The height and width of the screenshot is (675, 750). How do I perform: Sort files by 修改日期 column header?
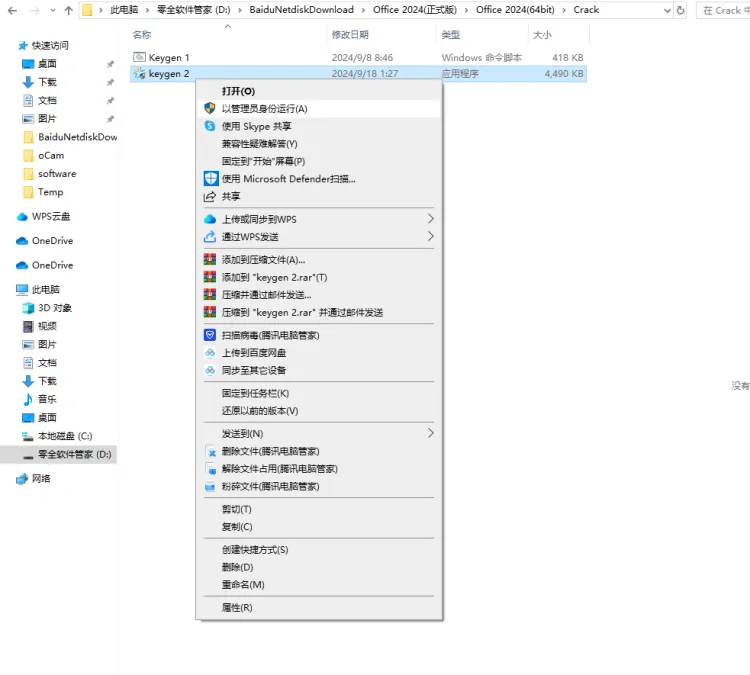tap(350, 35)
